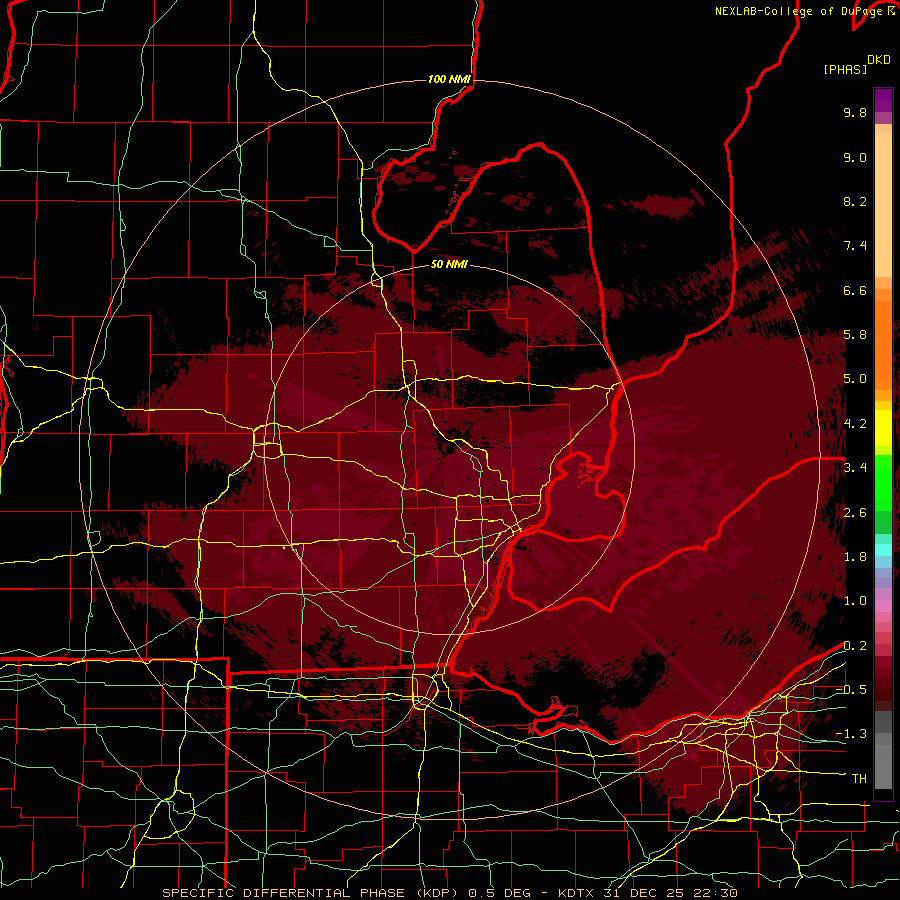Click the NEXLAB-College of DuPage label

point(800,11)
